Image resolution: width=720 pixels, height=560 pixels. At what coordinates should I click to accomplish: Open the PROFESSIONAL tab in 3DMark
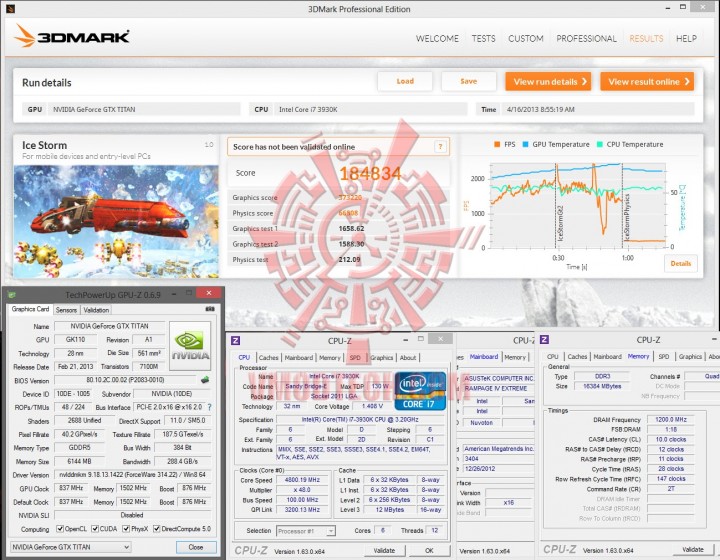point(586,39)
